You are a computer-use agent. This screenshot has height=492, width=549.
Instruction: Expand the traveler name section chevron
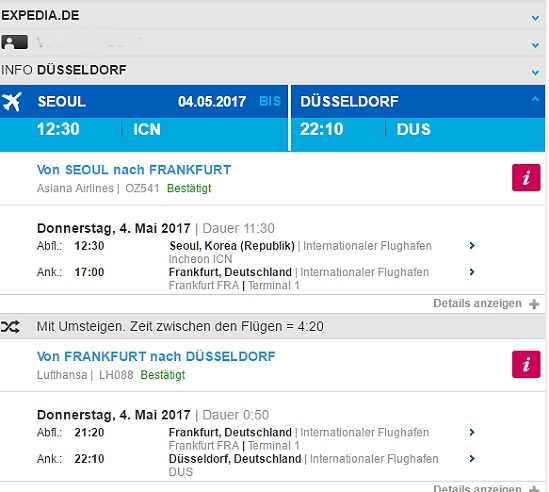coord(535,45)
